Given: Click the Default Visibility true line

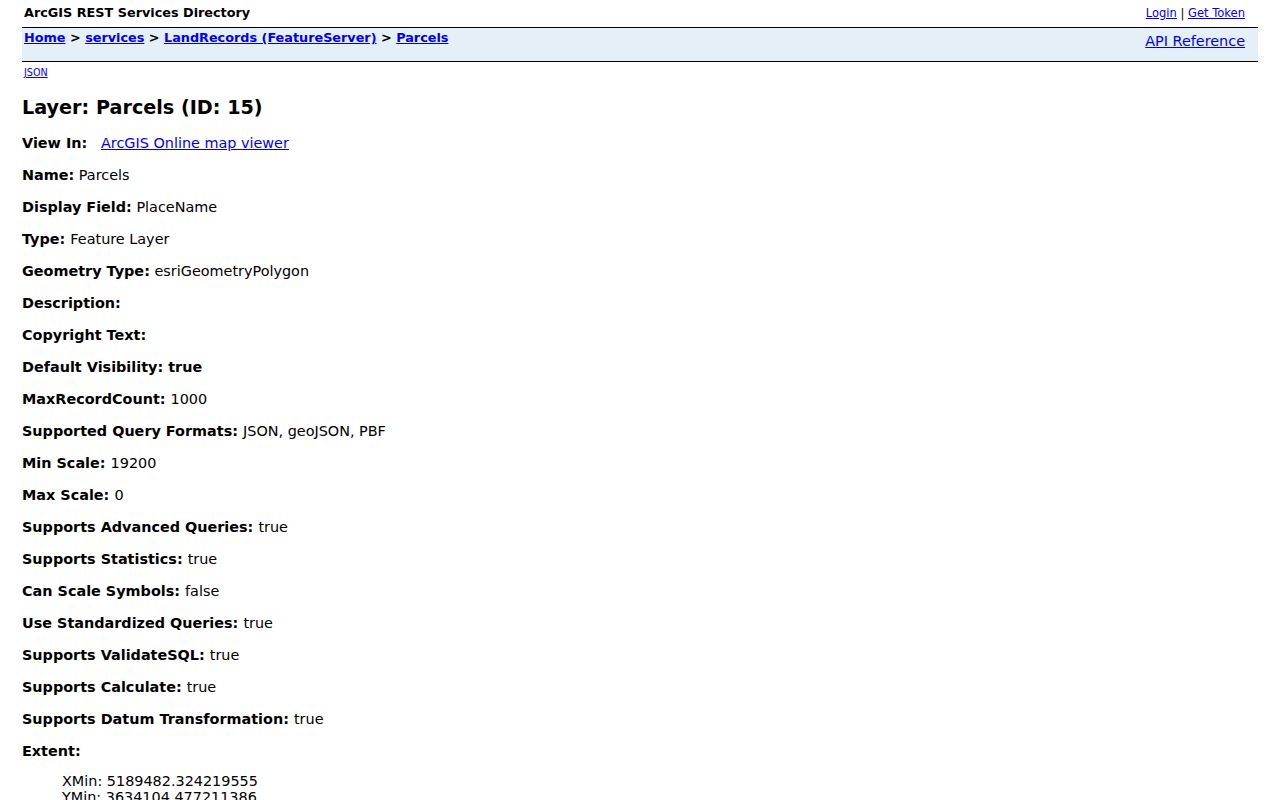Looking at the screenshot, I should click(x=112, y=367).
